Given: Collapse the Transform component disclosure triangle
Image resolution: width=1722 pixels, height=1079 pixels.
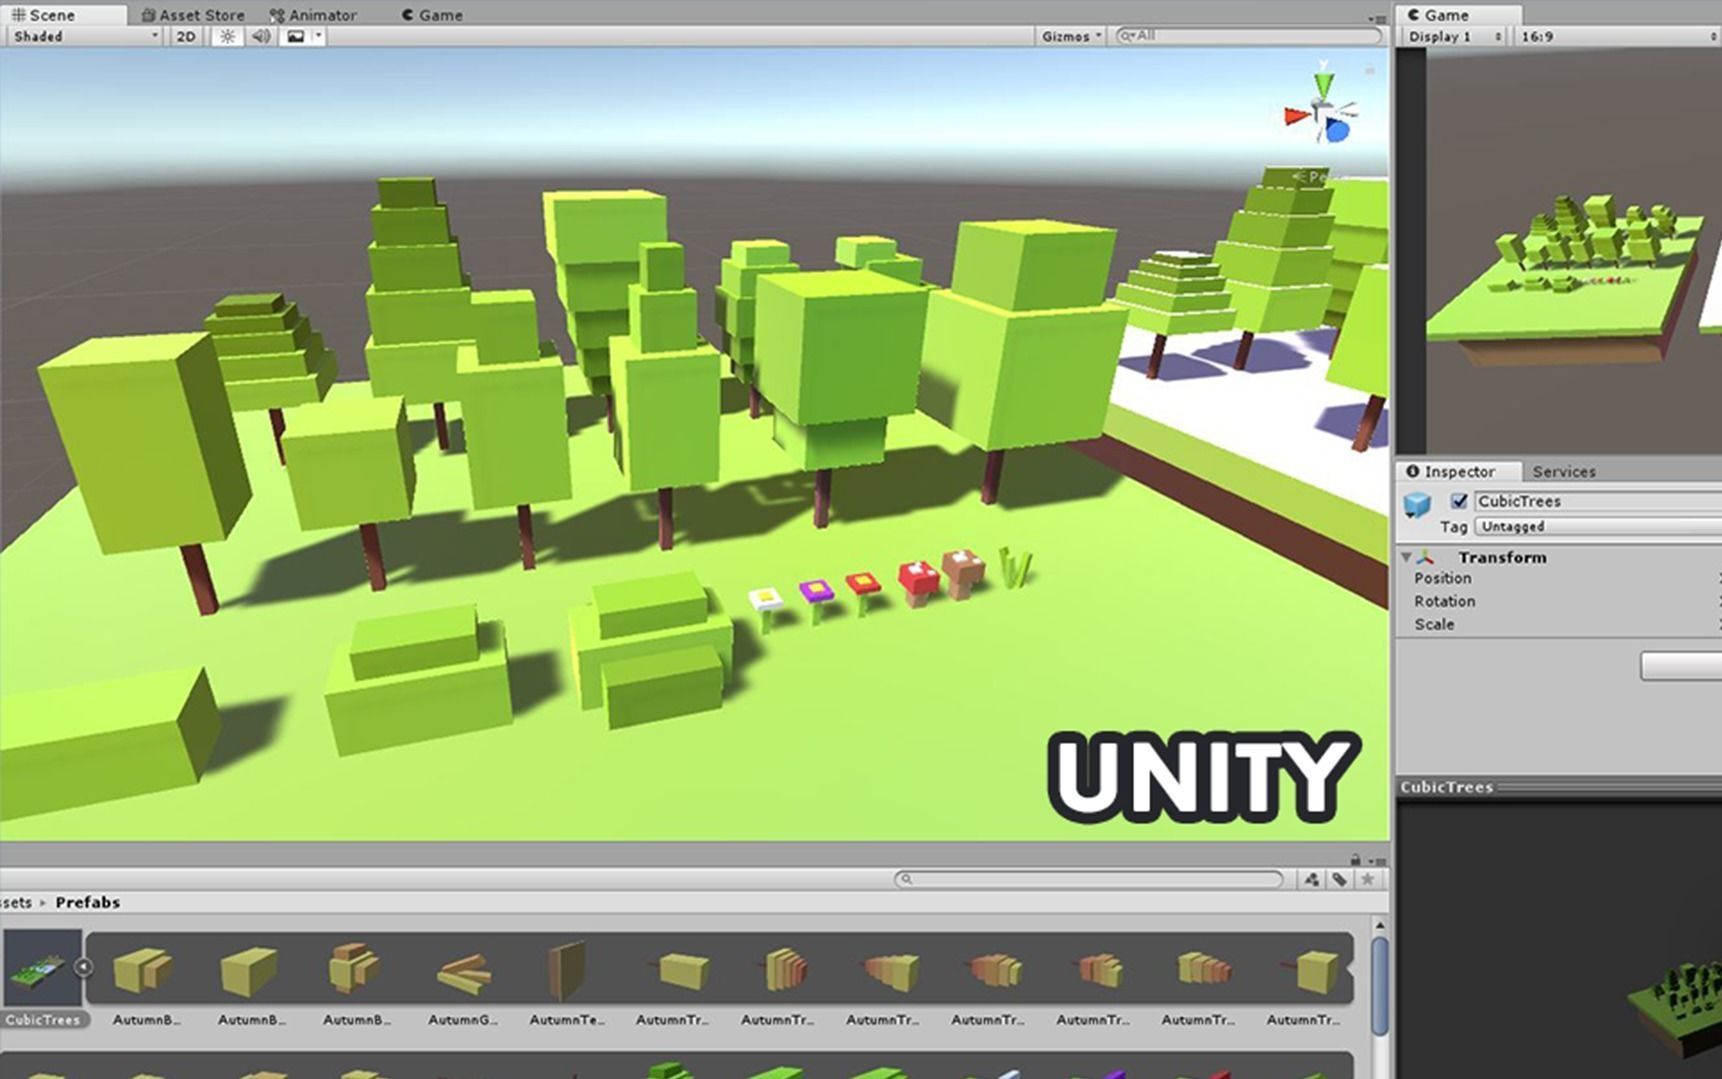Looking at the screenshot, I should (1406, 558).
